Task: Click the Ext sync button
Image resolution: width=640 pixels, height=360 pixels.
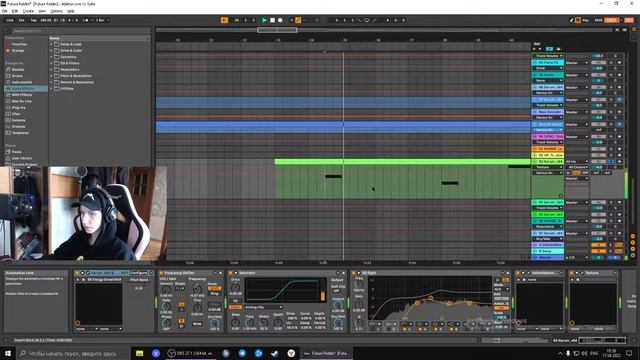Action: 22,20
